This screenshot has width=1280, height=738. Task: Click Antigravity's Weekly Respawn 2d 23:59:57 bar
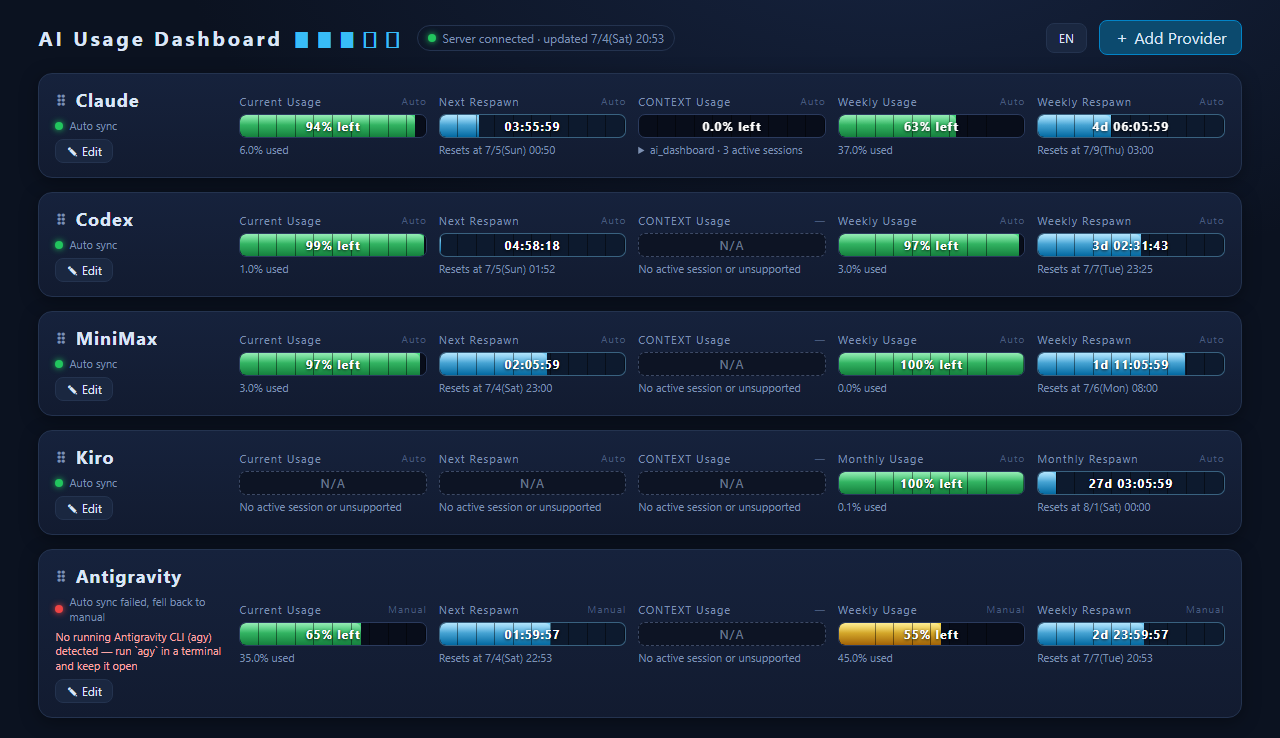click(1131, 634)
